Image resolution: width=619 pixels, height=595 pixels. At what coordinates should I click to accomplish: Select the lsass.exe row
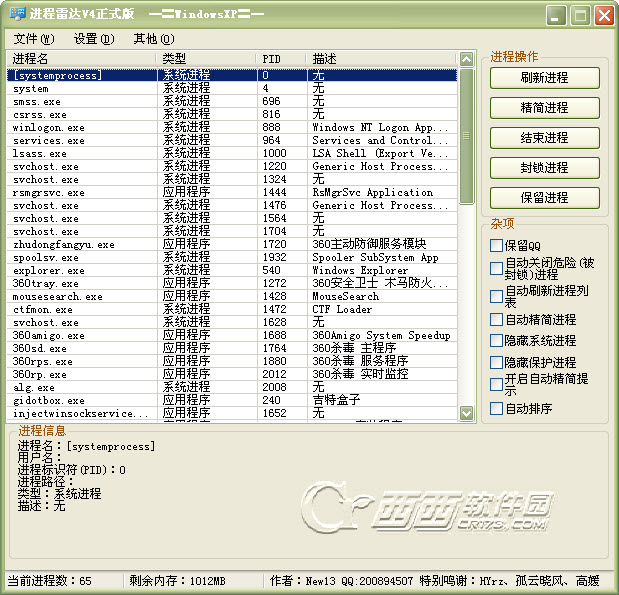(232, 153)
